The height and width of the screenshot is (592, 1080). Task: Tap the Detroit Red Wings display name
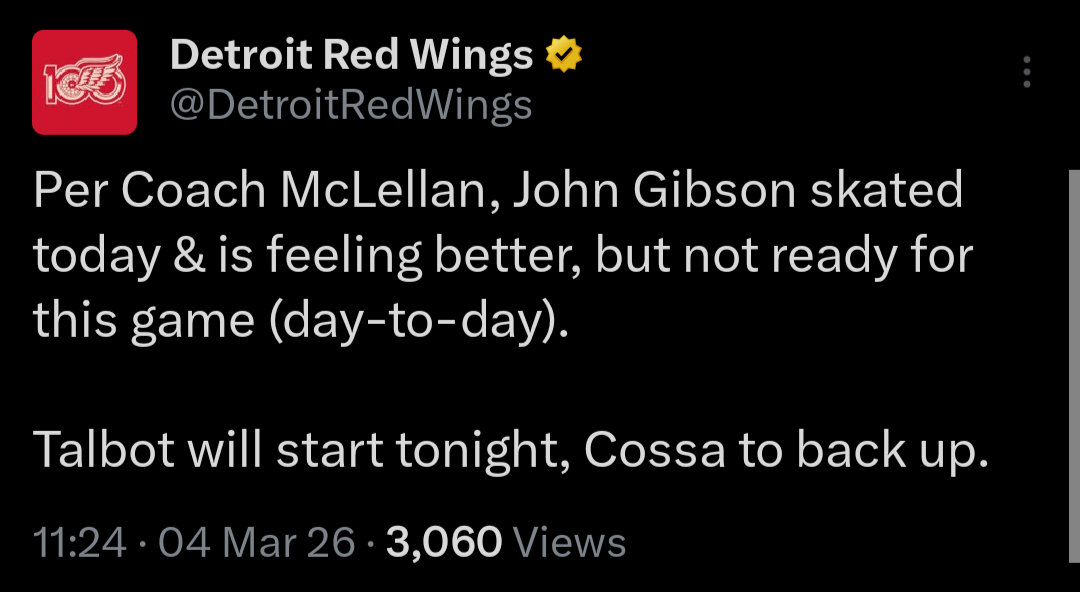pyautogui.click(x=351, y=56)
